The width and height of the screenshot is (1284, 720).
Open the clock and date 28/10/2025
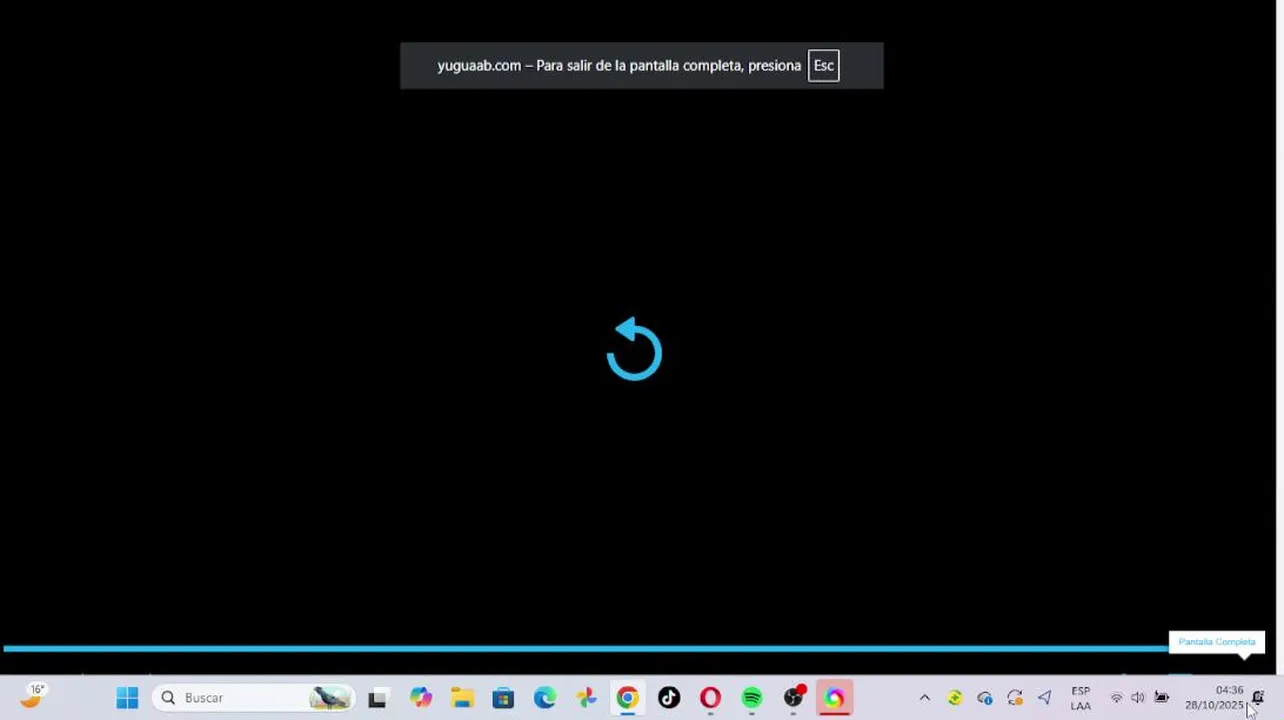(1214, 698)
